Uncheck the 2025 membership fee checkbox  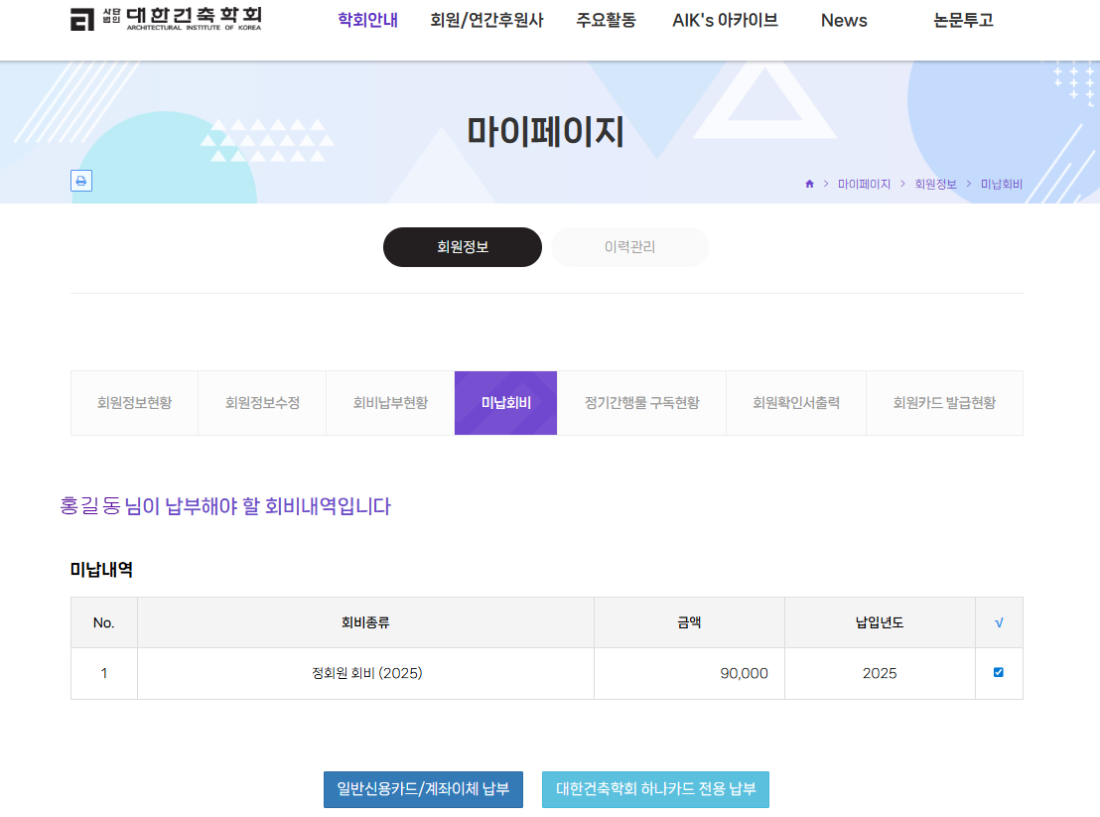coord(998,673)
